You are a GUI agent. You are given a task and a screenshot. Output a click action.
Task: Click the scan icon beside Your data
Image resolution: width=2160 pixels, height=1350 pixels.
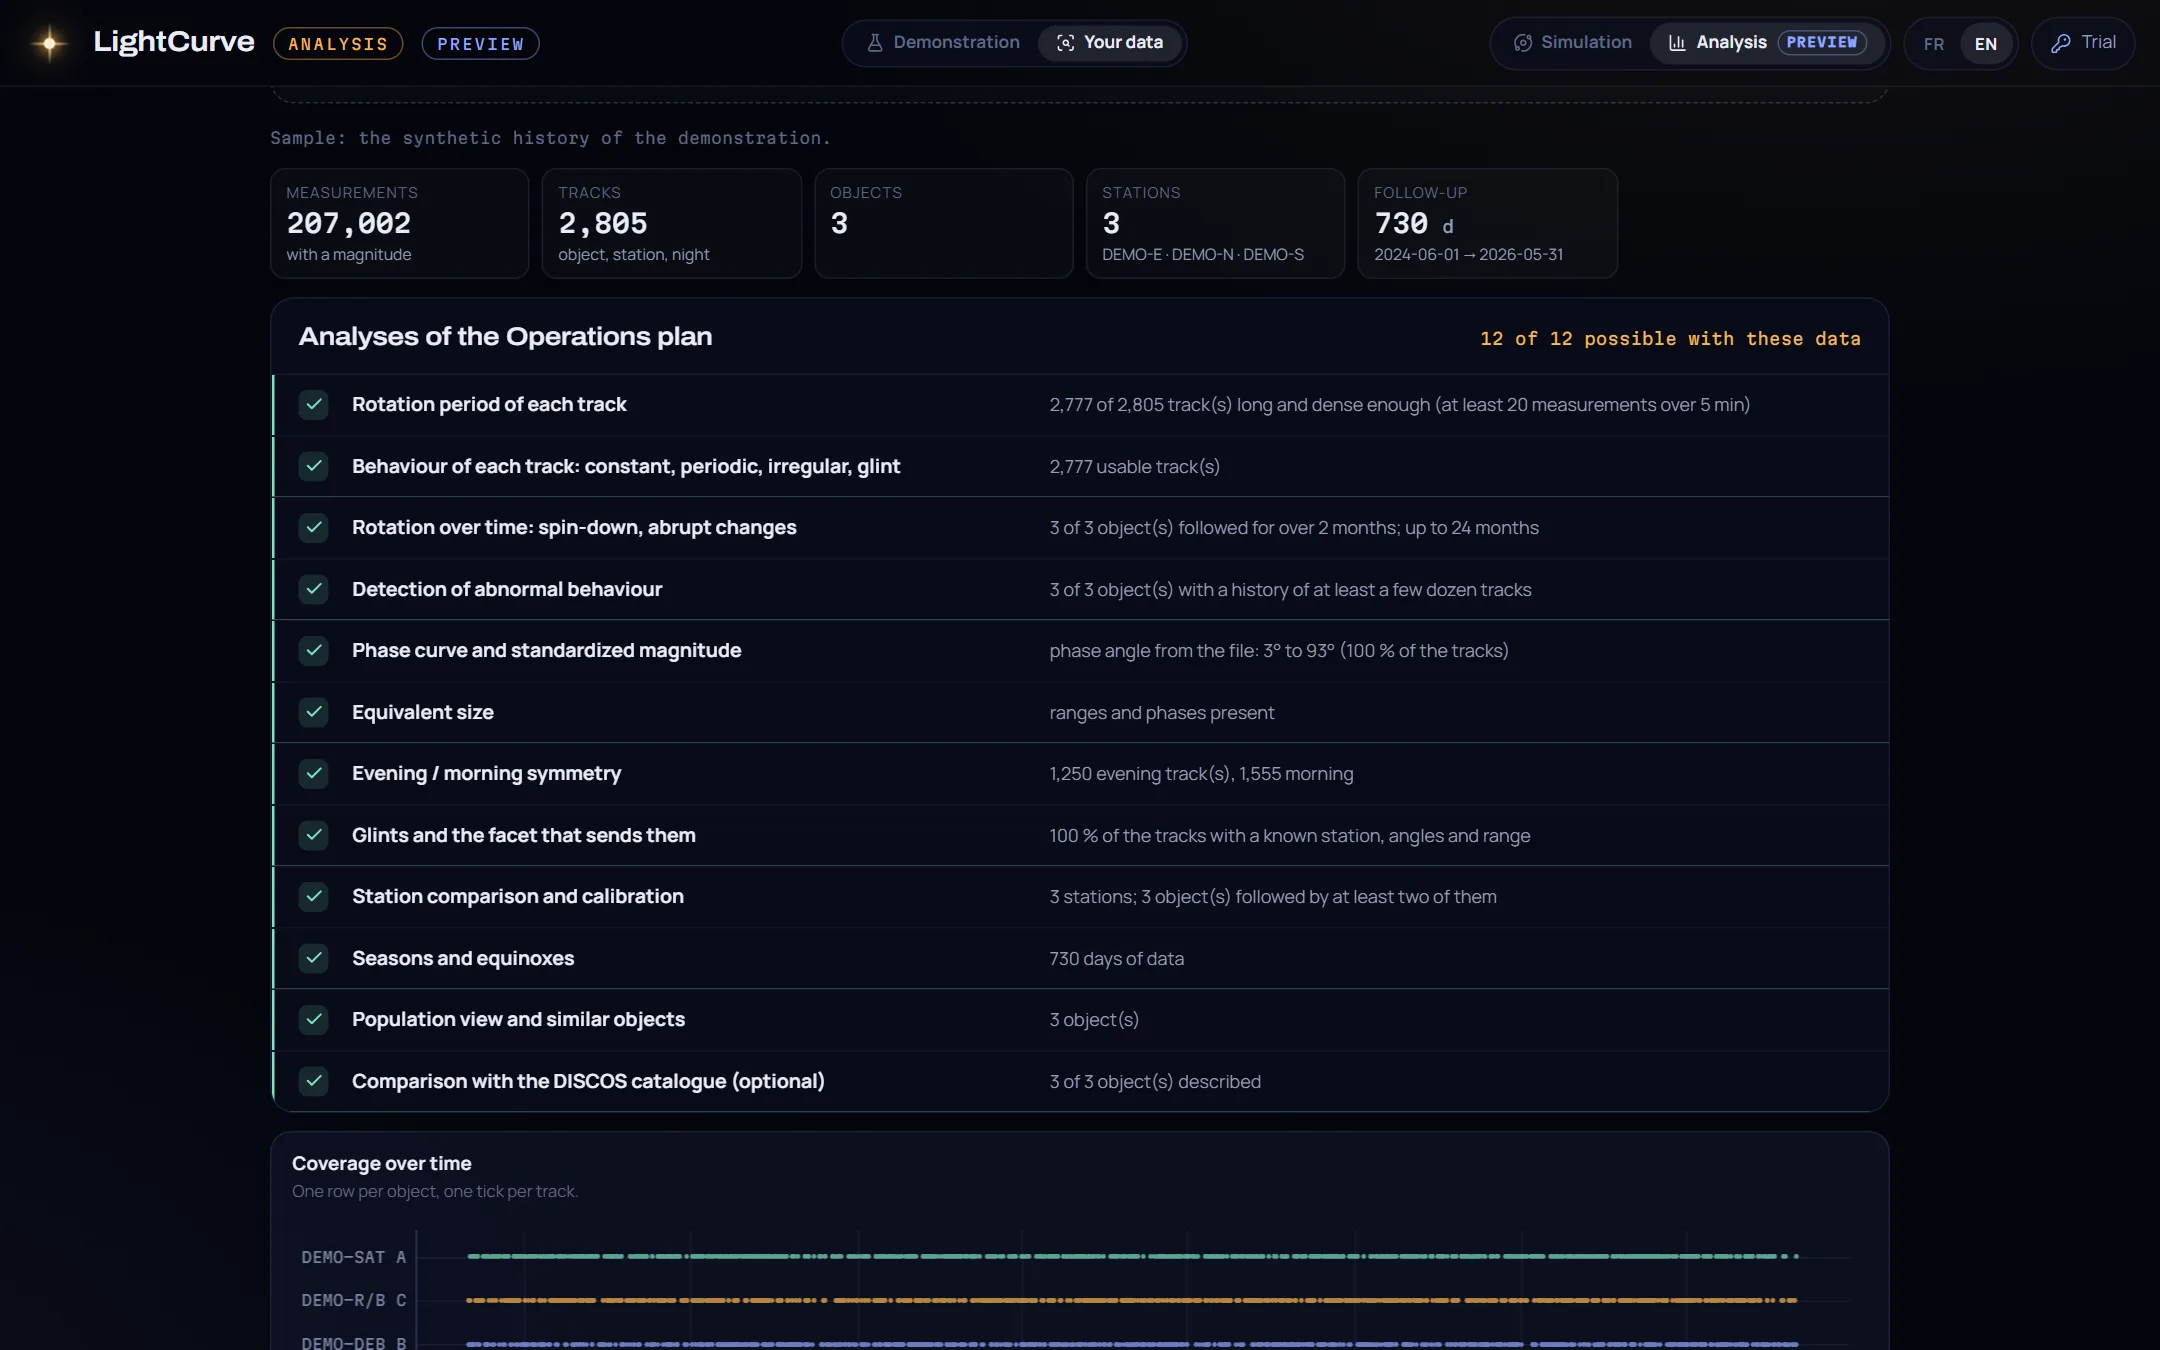coord(1066,43)
